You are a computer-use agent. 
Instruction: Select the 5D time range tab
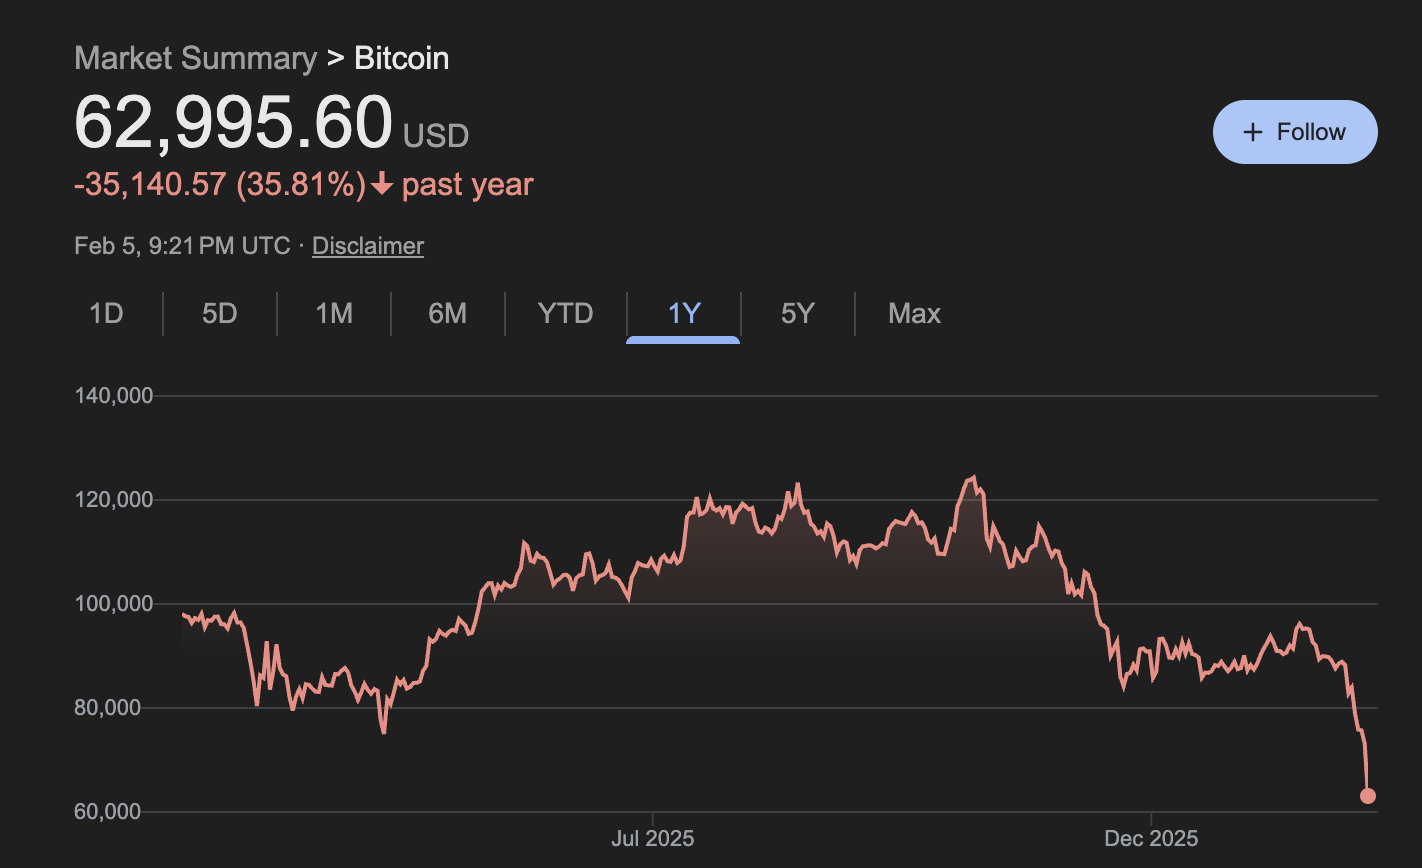pos(220,314)
